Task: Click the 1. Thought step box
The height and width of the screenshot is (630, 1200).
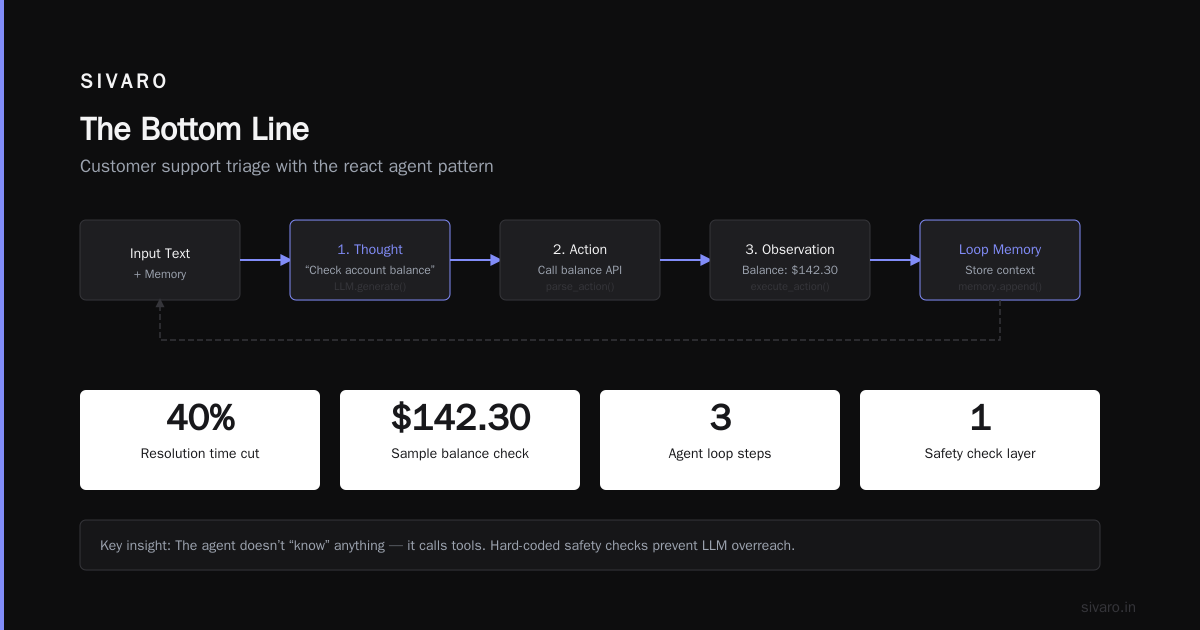Action: [370, 260]
